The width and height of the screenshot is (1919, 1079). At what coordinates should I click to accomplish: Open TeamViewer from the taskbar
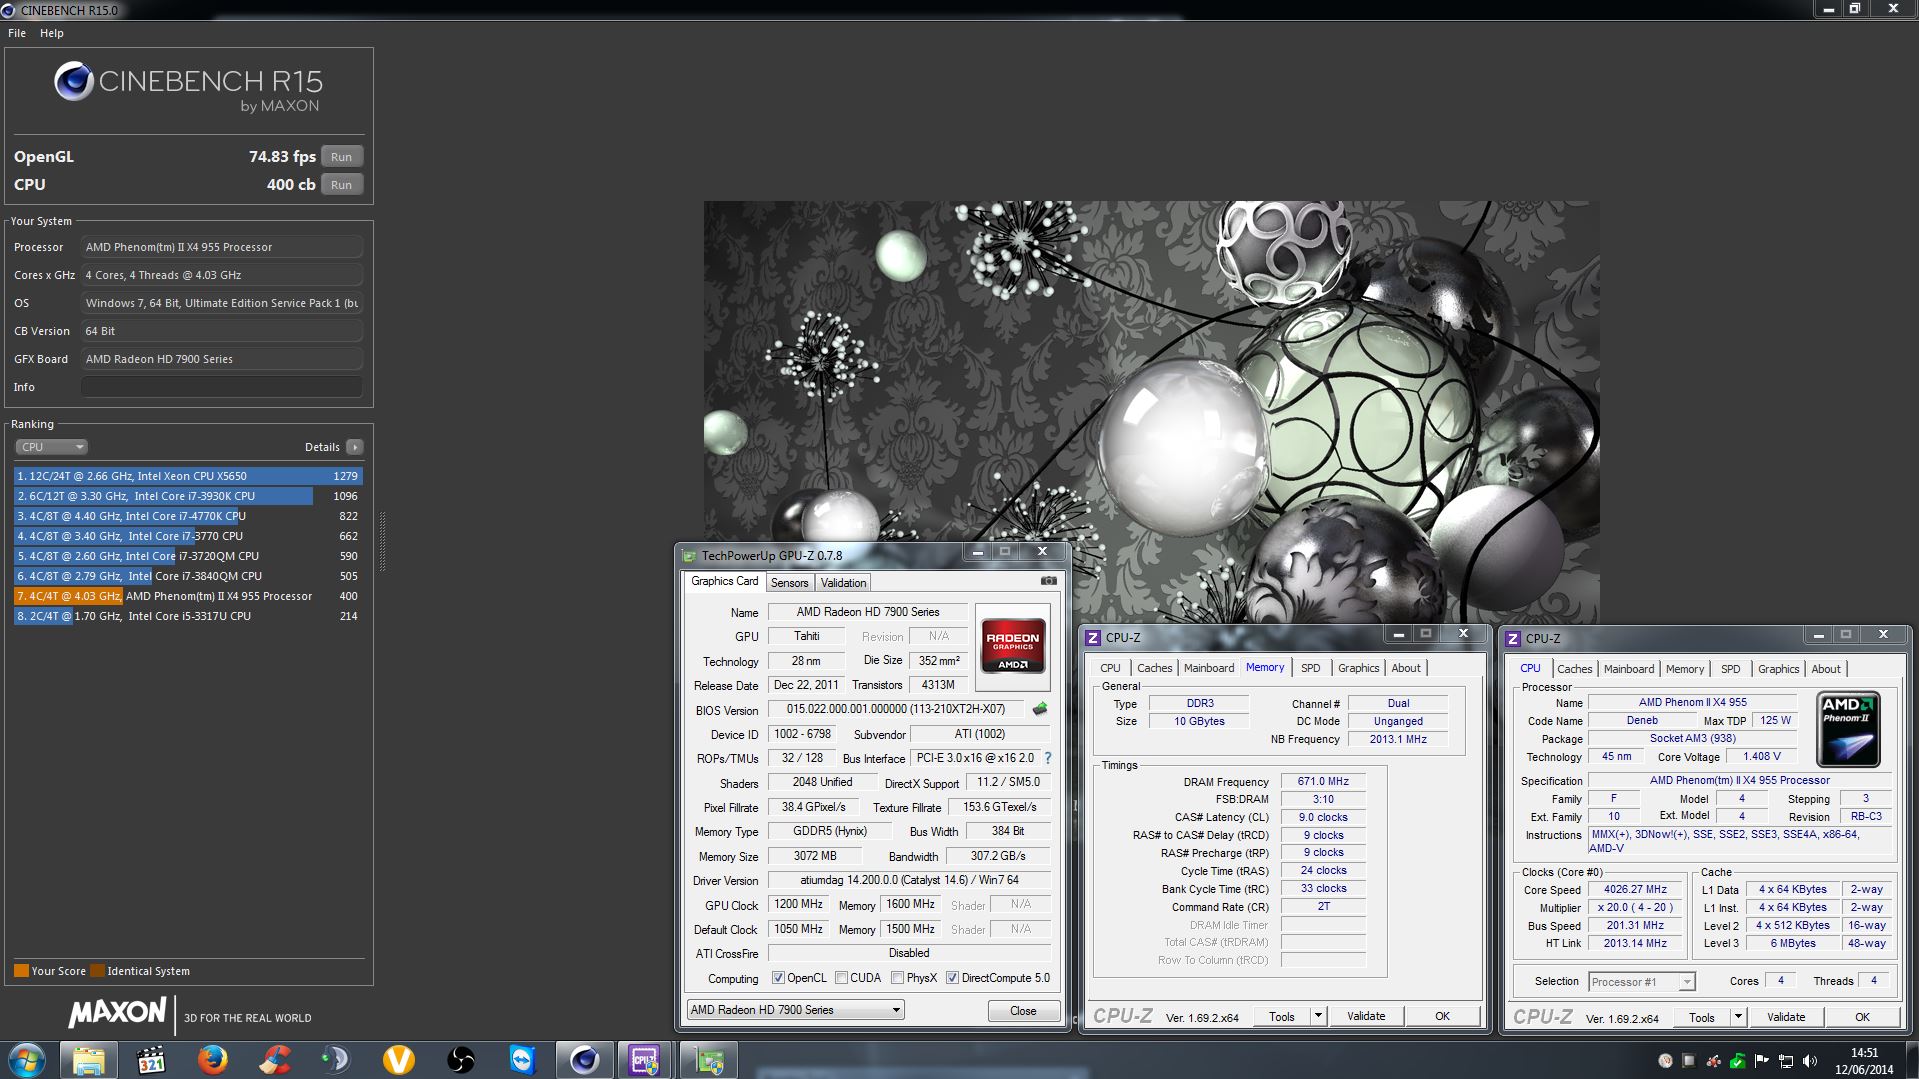coord(523,1060)
